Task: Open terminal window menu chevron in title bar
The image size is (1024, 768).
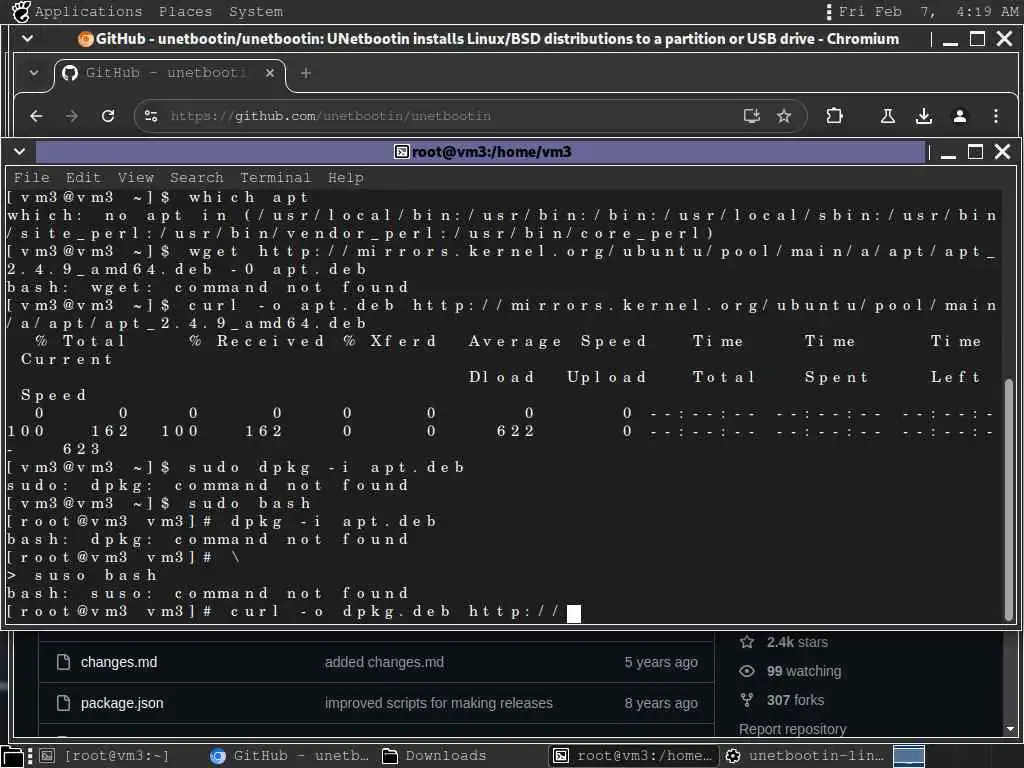Action: 20,152
